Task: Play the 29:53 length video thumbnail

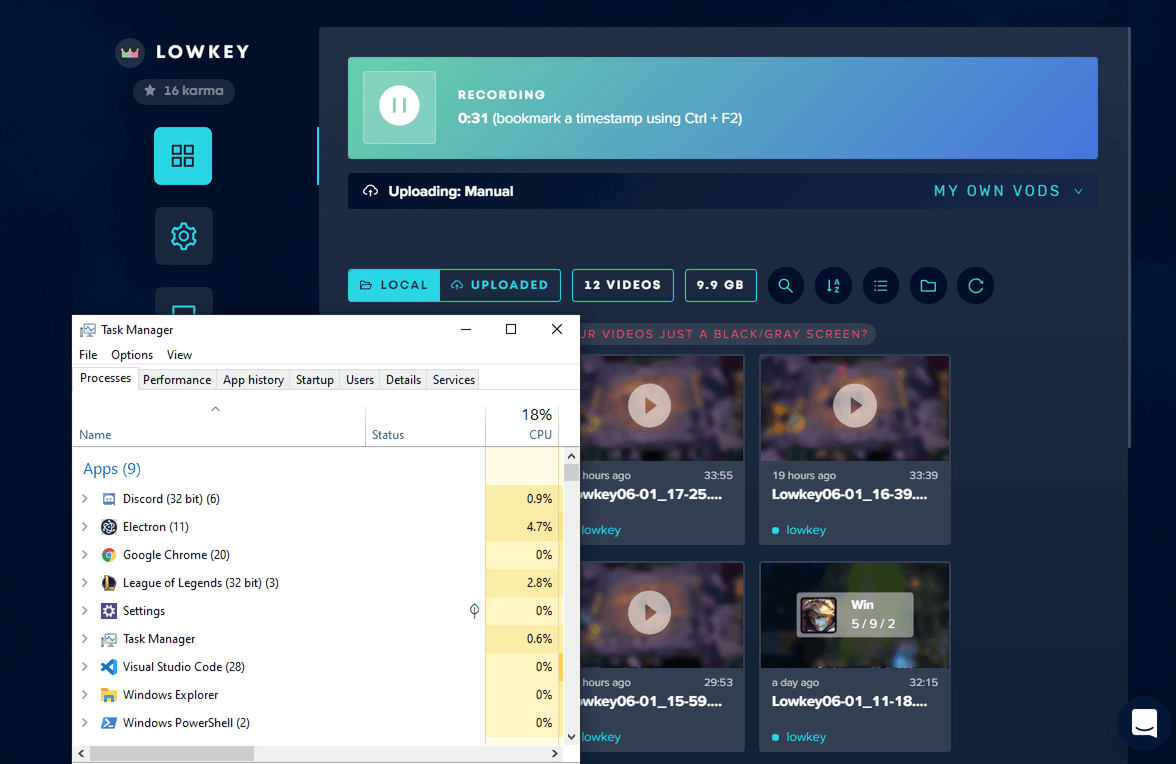Action: (650, 613)
